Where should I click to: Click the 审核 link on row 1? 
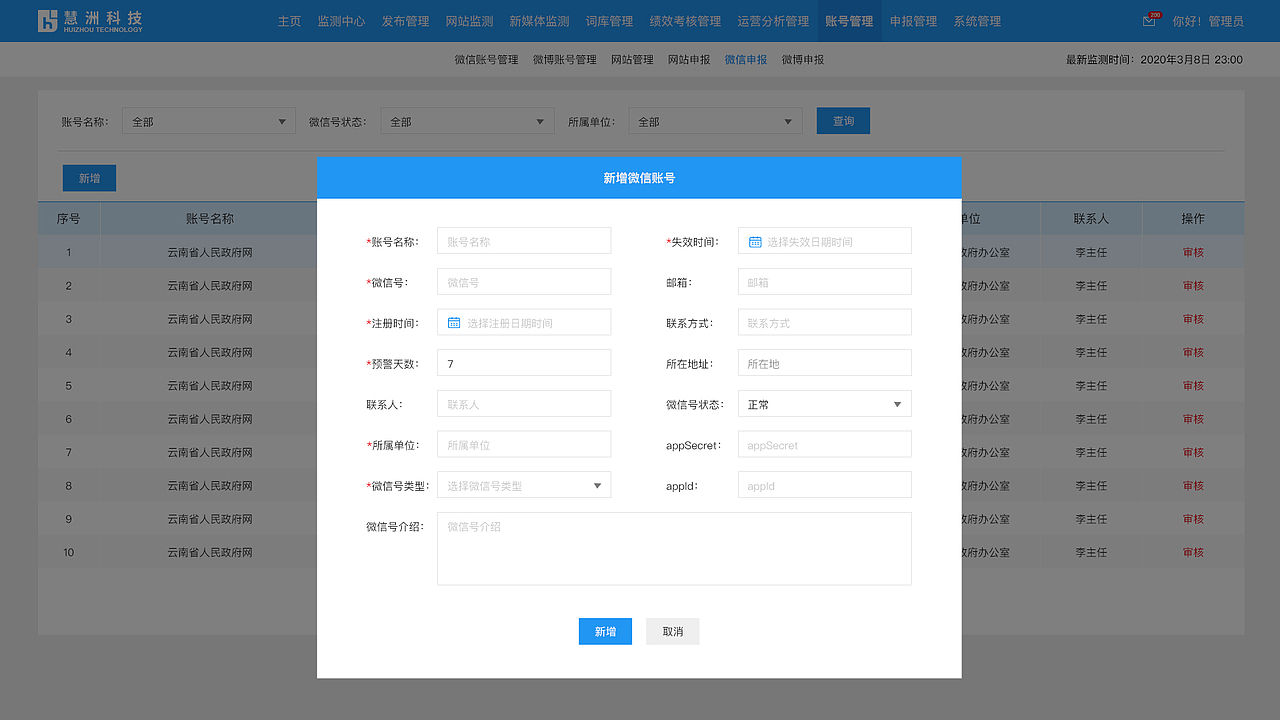tap(1192, 252)
